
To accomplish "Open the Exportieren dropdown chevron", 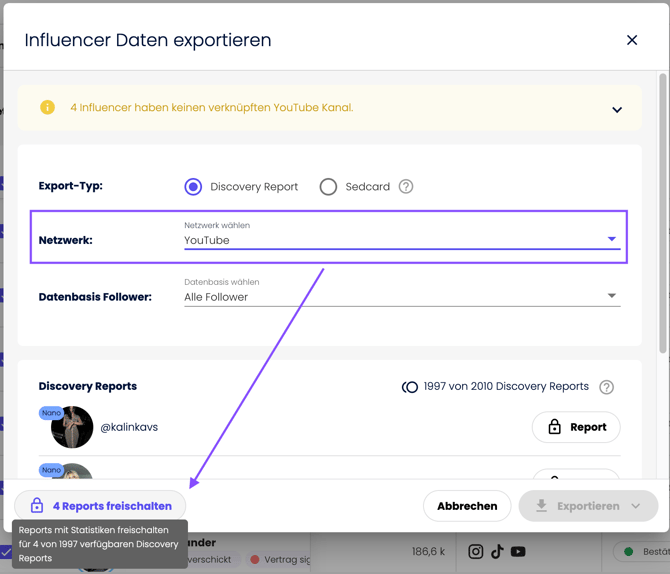I will 636,506.
